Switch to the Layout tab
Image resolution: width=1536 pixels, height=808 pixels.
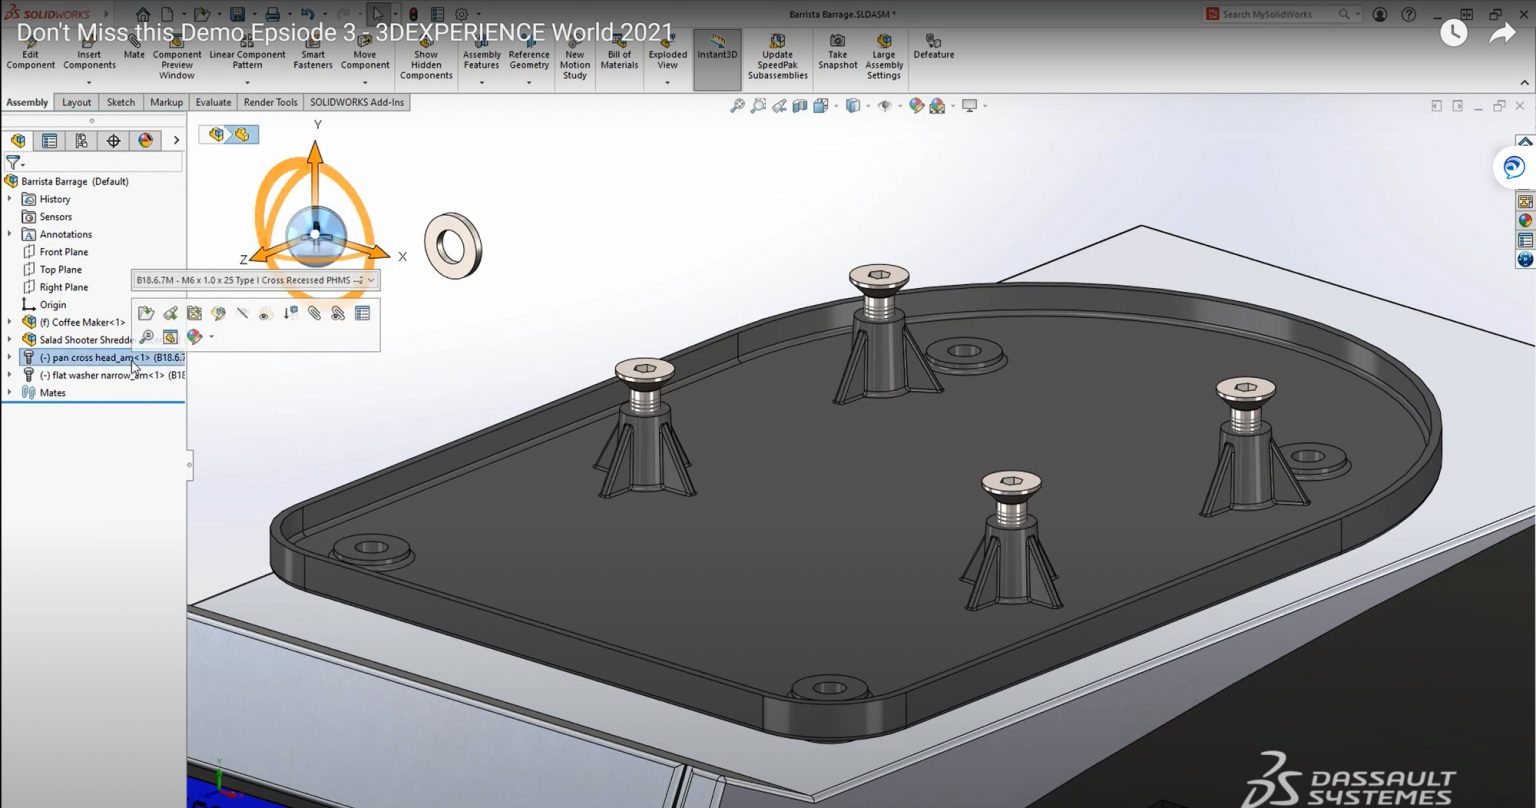pos(76,102)
